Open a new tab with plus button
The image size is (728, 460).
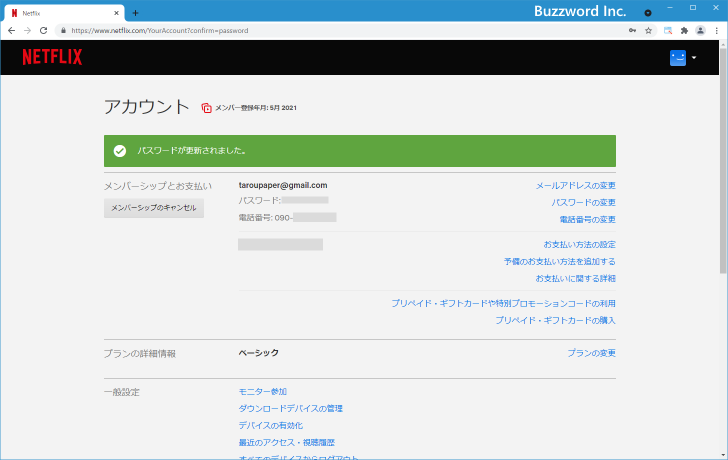[x=135, y=13]
